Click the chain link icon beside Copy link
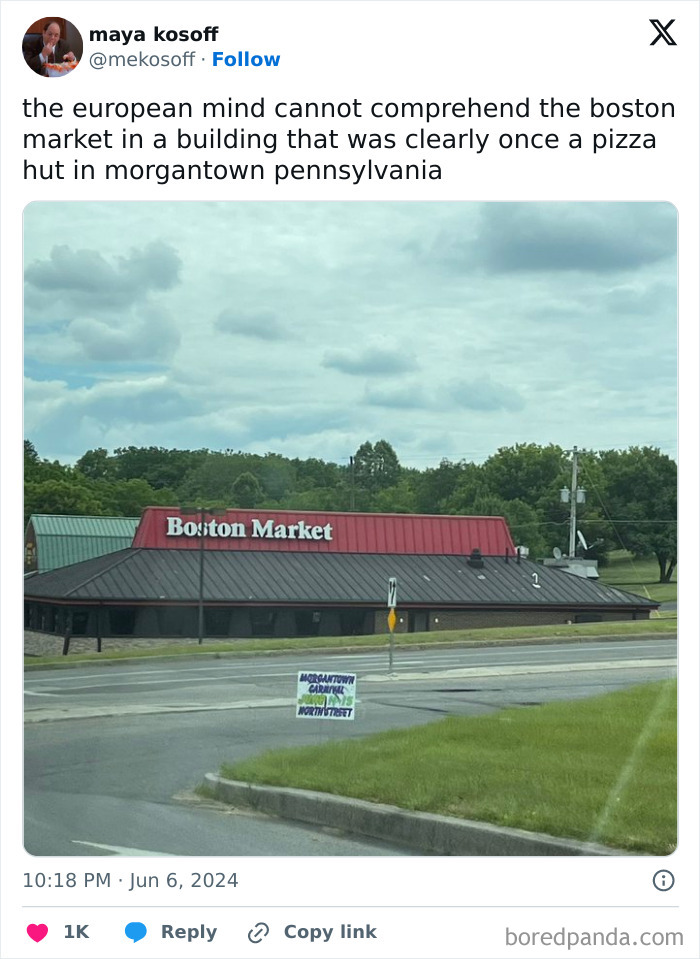Image resolution: width=700 pixels, height=959 pixels. (x=258, y=933)
